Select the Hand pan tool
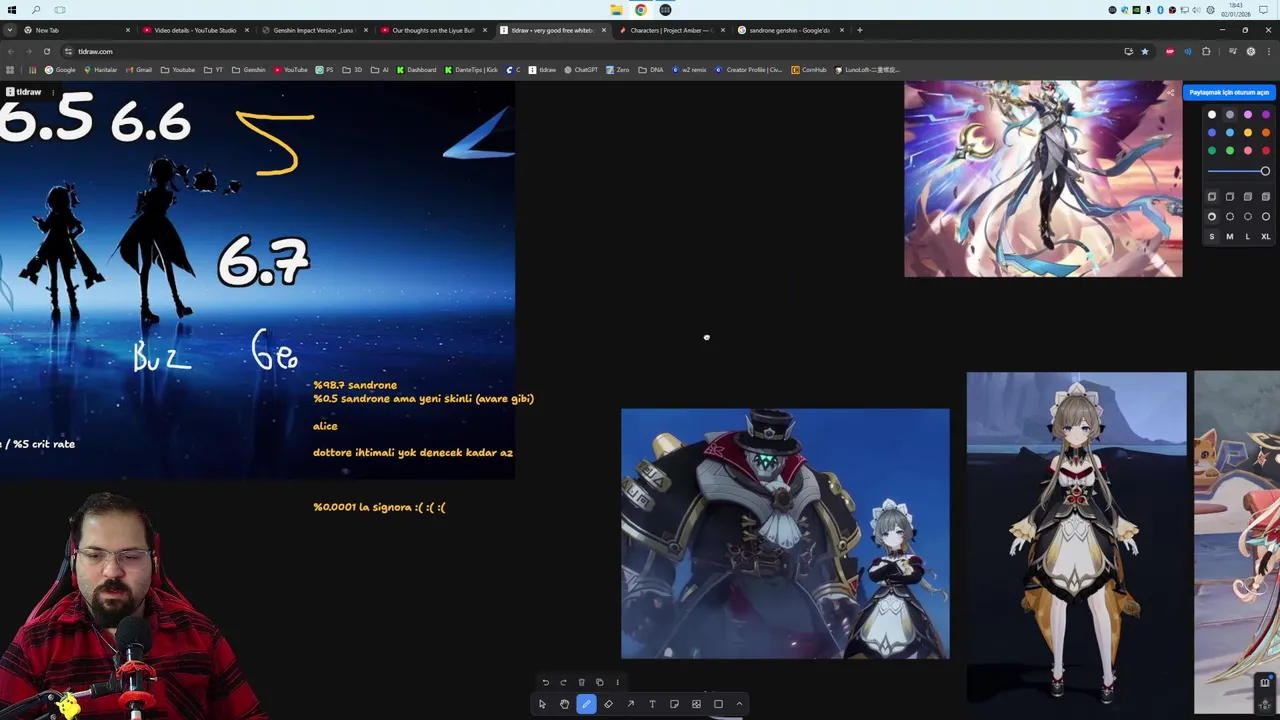This screenshot has width=1280, height=720. pyautogui.click(x=564, y=704)
